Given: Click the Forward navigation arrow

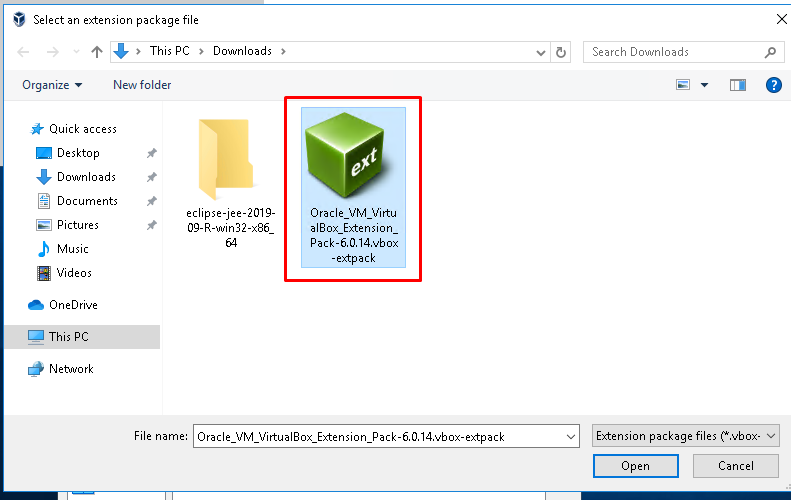Looking at the screenshot, I should [52, 52].
